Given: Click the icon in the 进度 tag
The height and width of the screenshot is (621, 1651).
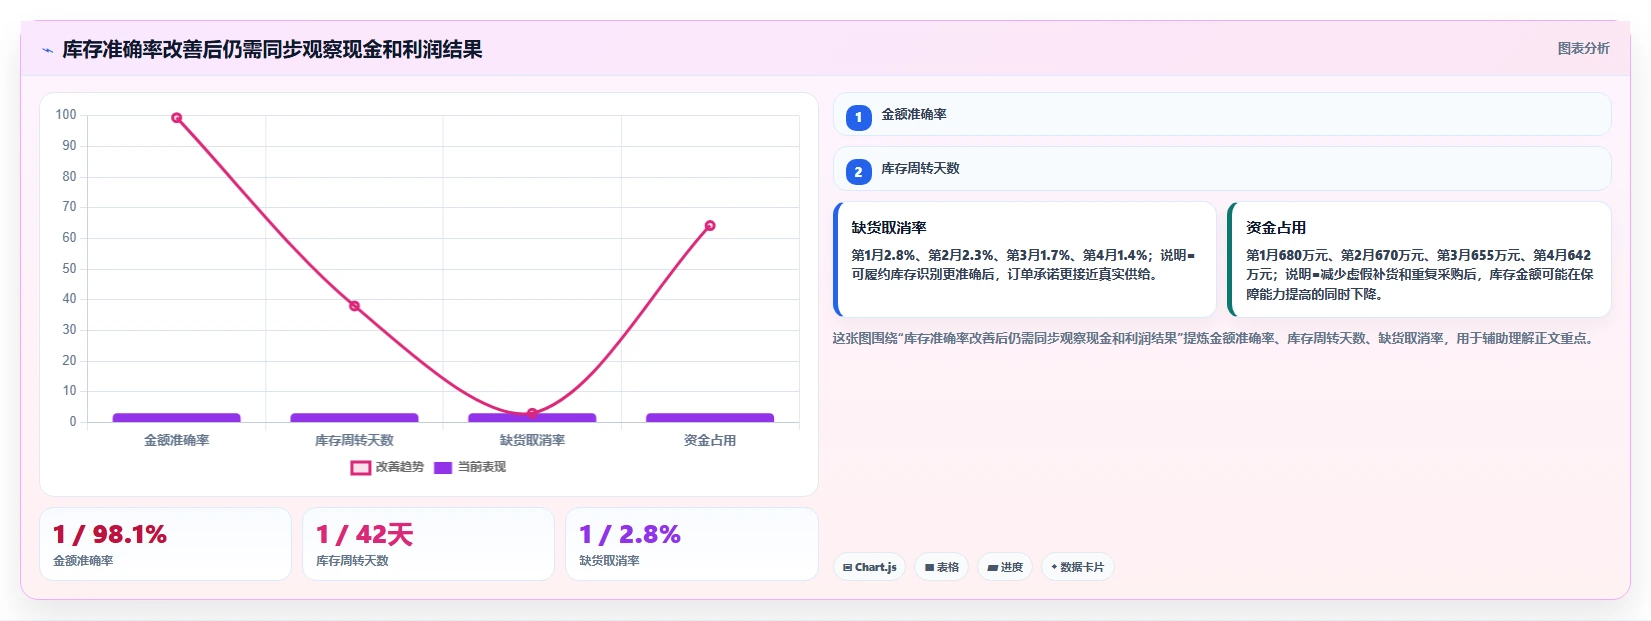Looking at the screenshot, I should [x=993, y=567].
